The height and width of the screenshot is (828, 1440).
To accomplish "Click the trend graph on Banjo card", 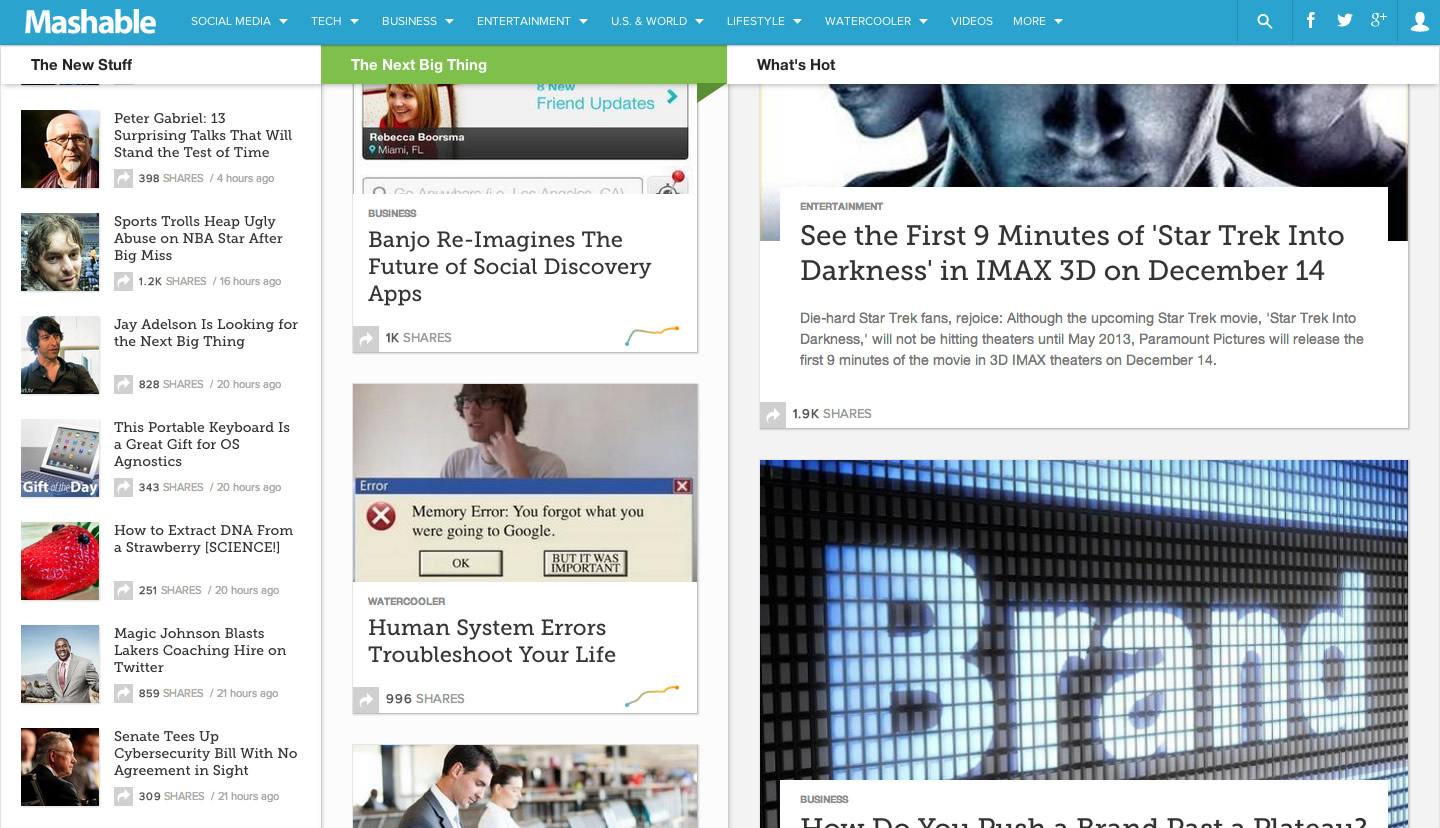I will coord(652,336).
